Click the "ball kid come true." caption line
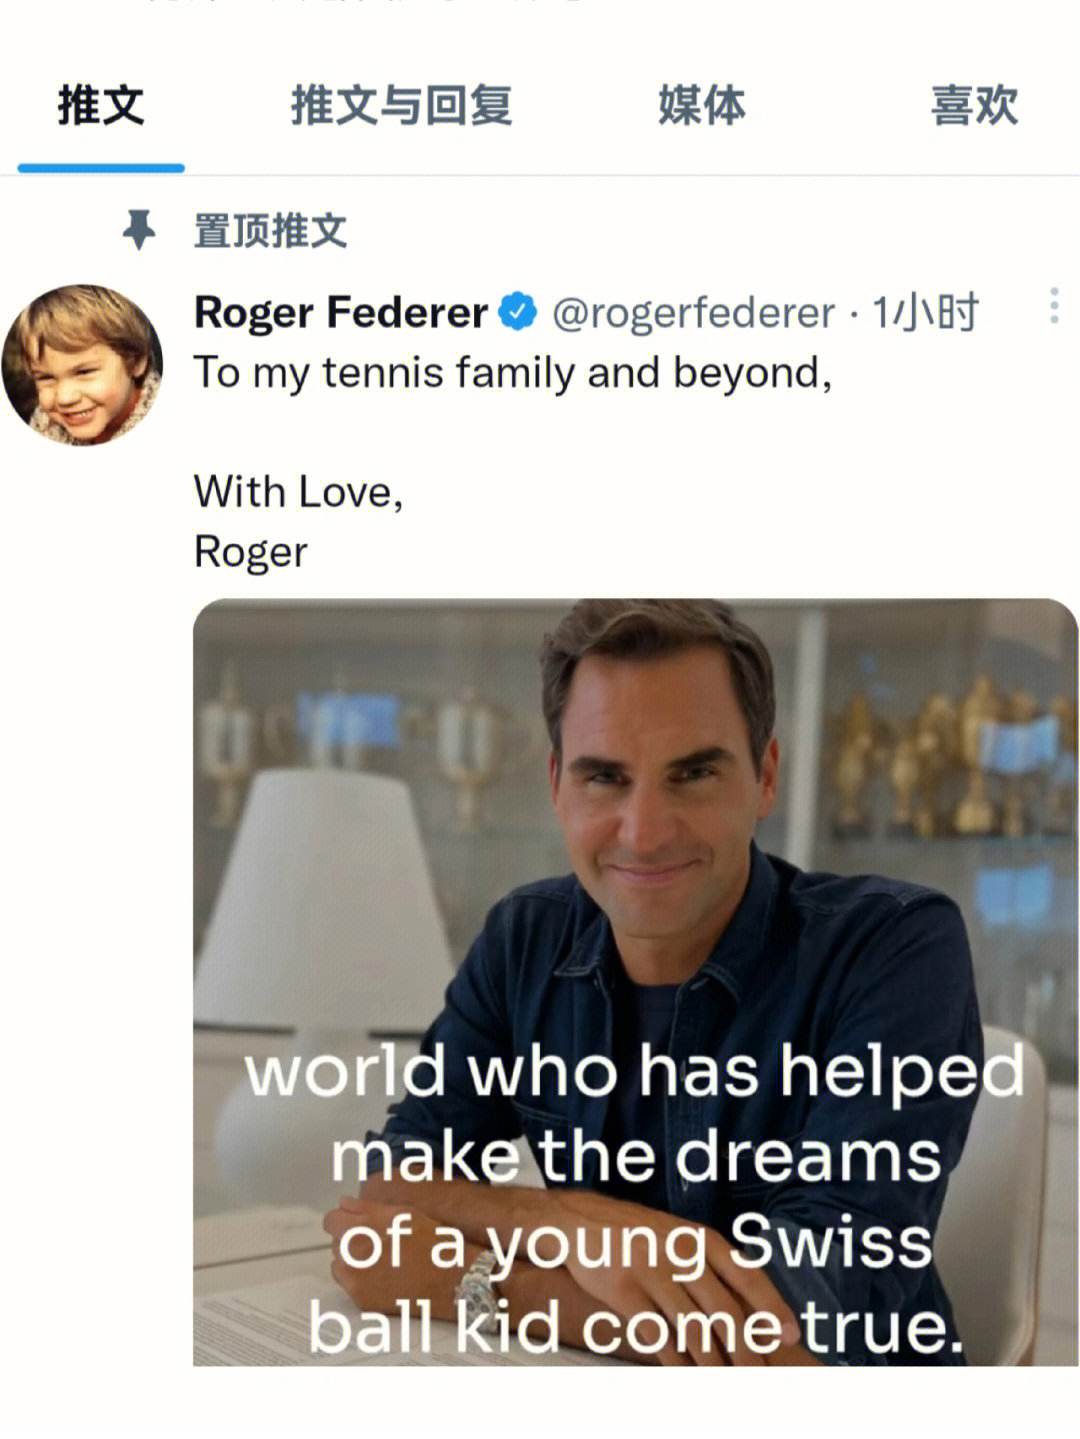Image resolution: width=1080 pixels, height=1439 pixels. pyautogui.click(x=635, y=1328)
